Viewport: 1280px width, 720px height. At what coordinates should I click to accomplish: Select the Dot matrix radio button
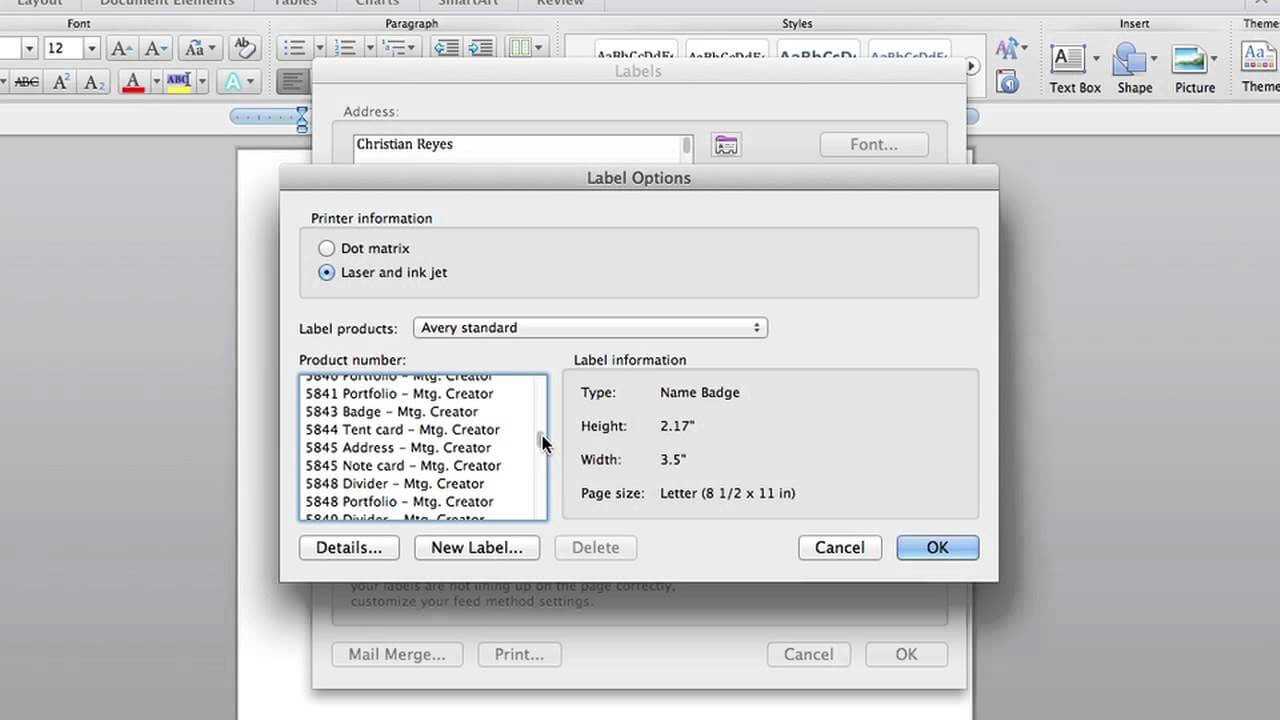click(327, 248)
